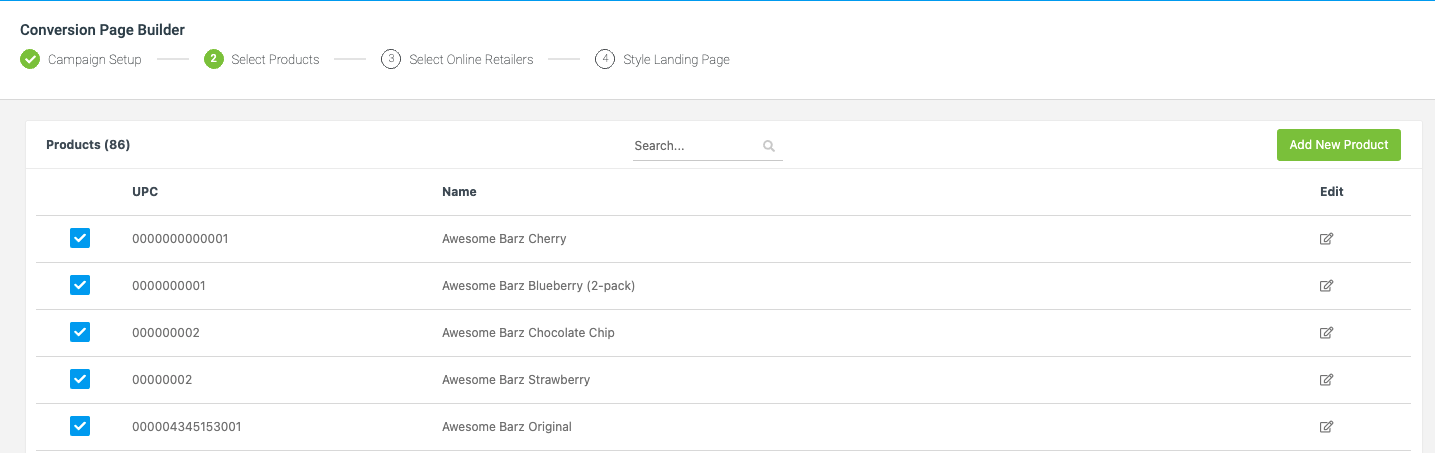Click the Add New Product button
This screenshot has height=453, width=1435.
pos(1339,145)
